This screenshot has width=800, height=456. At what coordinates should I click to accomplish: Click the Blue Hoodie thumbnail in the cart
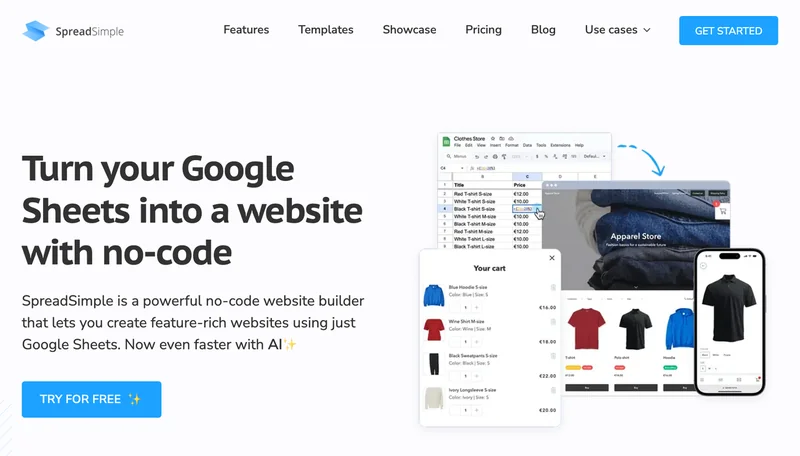pyautogui.click(x=434, y=296)
